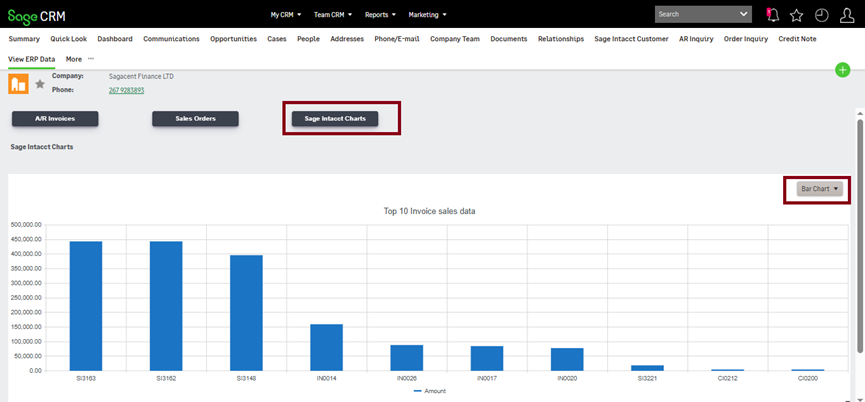The height and width of the screenshot is (402, 865).
Task: Expand the My CRM menu
Action: (x=287, y=15)
